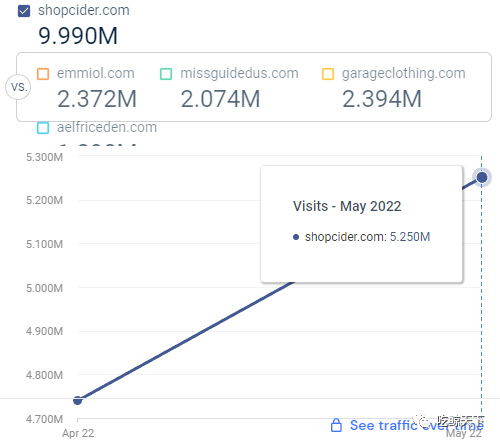Enable the aelfriceden.com comparison checkbox
Image resolution: width=500 pixels, height=442 pixels.
43,128
